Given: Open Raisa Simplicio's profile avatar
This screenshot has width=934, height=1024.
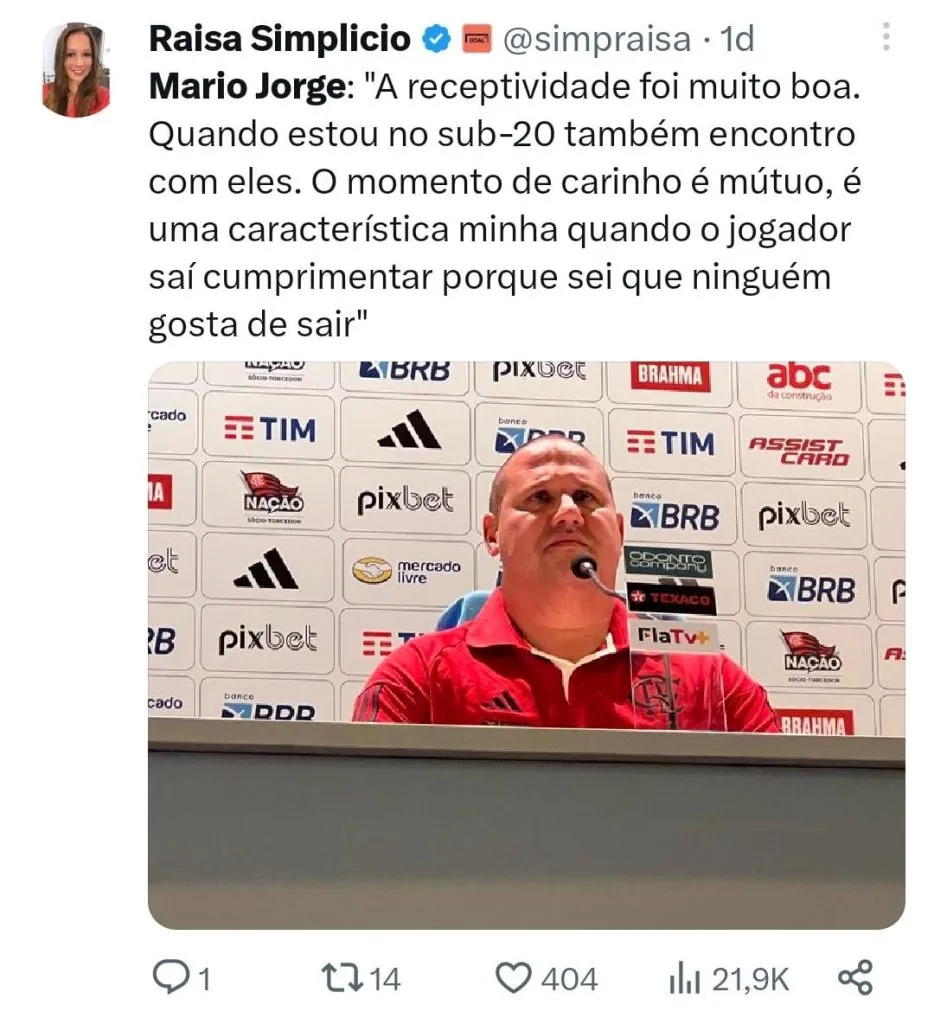Looking at the screenshot, I should click(76, 70).
